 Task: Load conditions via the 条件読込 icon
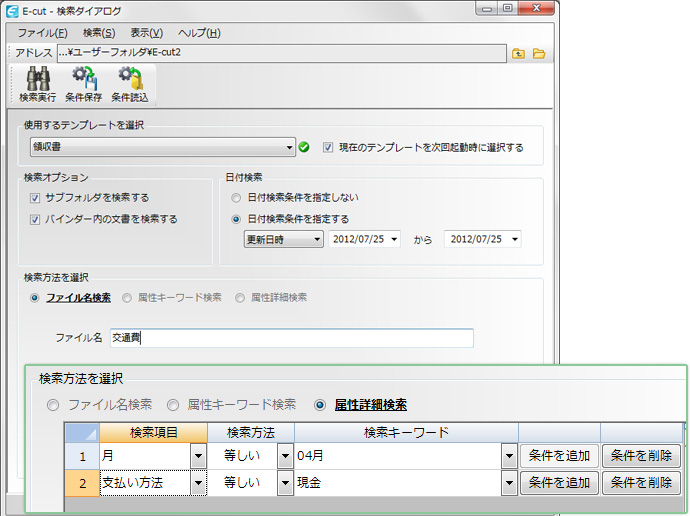pyautogui.click(x=130, y=84)
